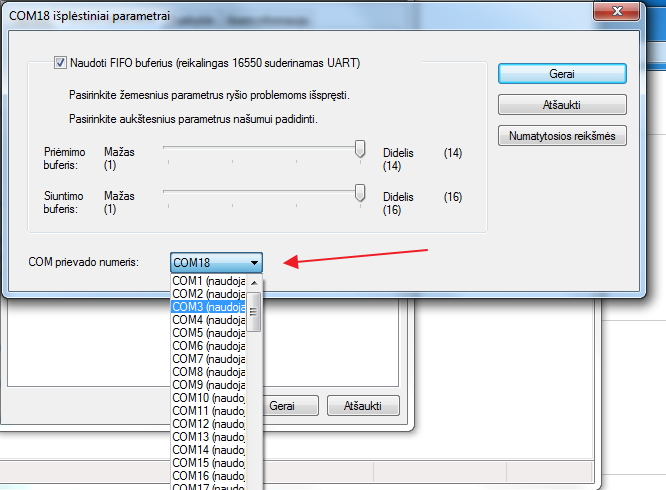The height and width of the screenshot is (490, 666).
Task: Choose COM15 from the list
Action: point(209,463)
